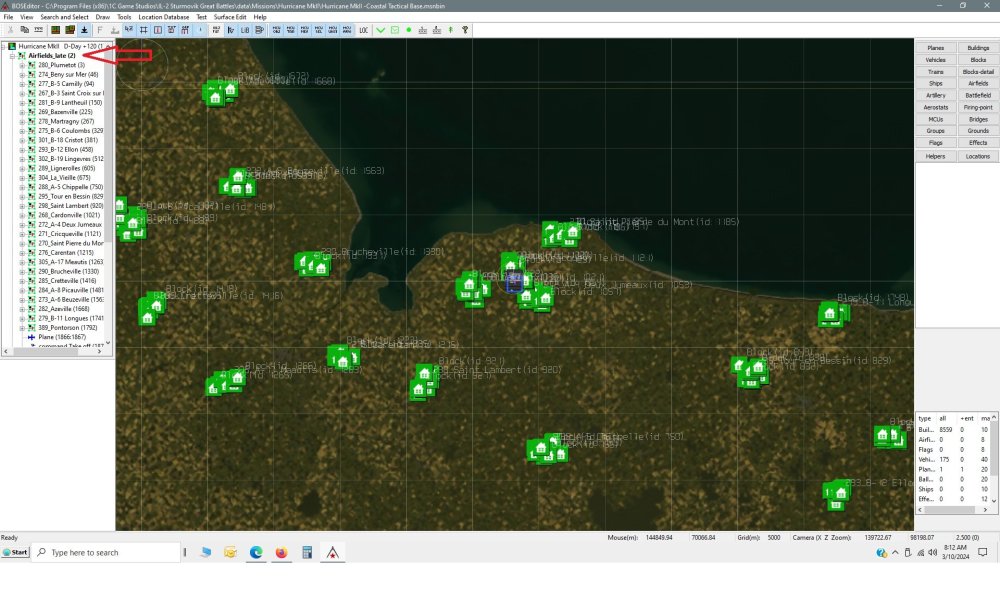
Task: Toggle the Buildings object filter
Action: (977, 47)
